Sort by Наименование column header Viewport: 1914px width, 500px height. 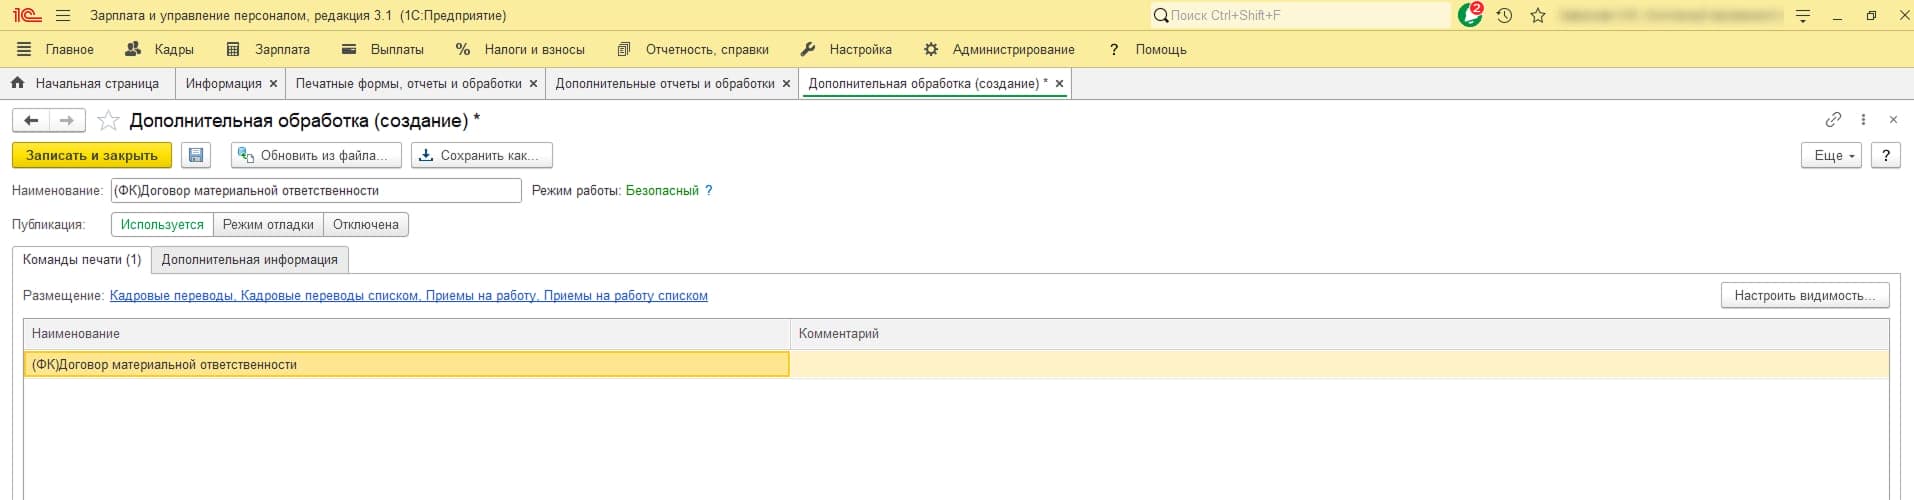click(406, 334)
